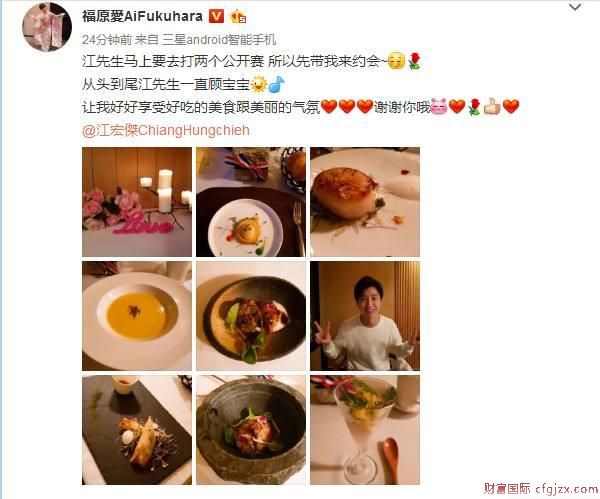Open the candles and Love sign photo
This screenshot has height=499, width=600.
[x=137, y=202]
